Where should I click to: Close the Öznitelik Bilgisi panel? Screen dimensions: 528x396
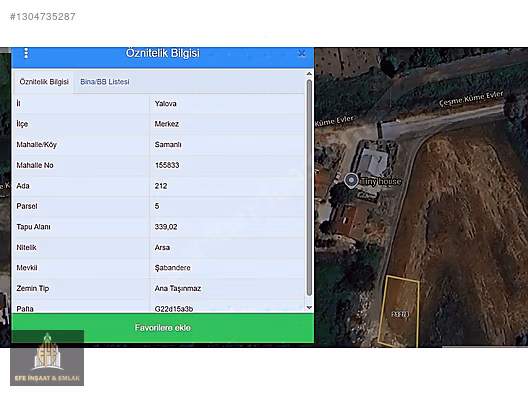click(x=302, y=54)
